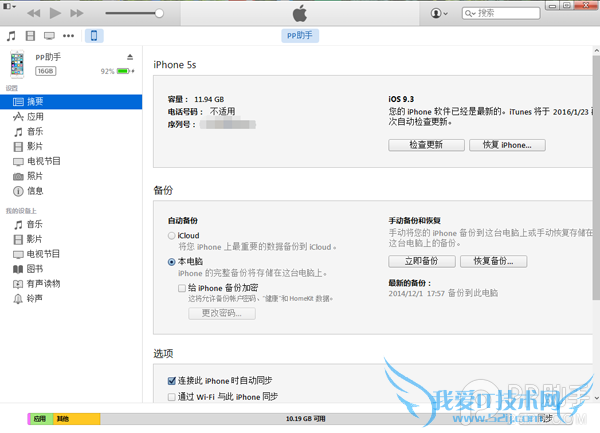Screen dimensions: 600x433
Task: Click the 应用 storage bar segment
Action: (41, 419)
